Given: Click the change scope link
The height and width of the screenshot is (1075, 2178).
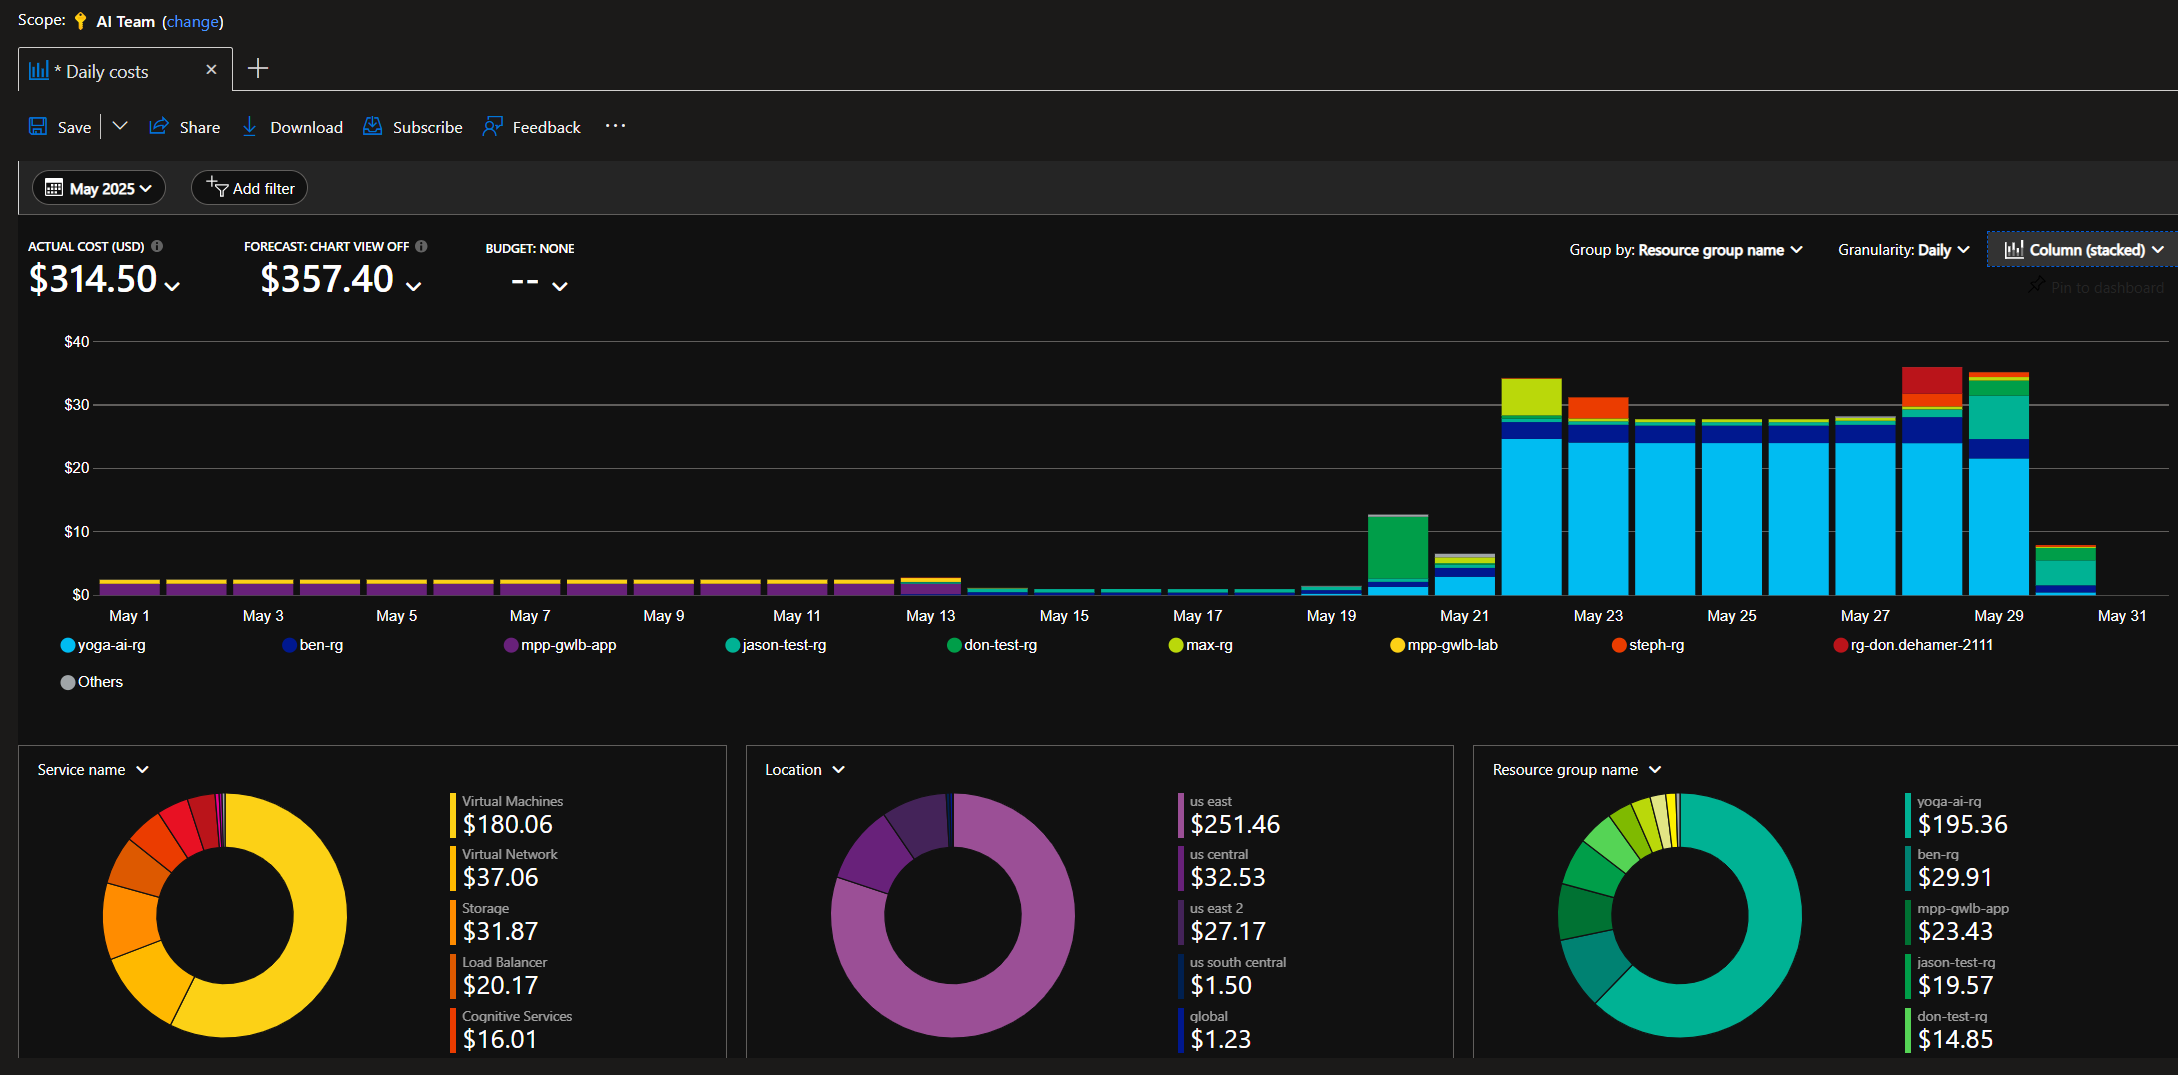Looking at the screenshot, I should pyautogui.click(x=192, y=21).
